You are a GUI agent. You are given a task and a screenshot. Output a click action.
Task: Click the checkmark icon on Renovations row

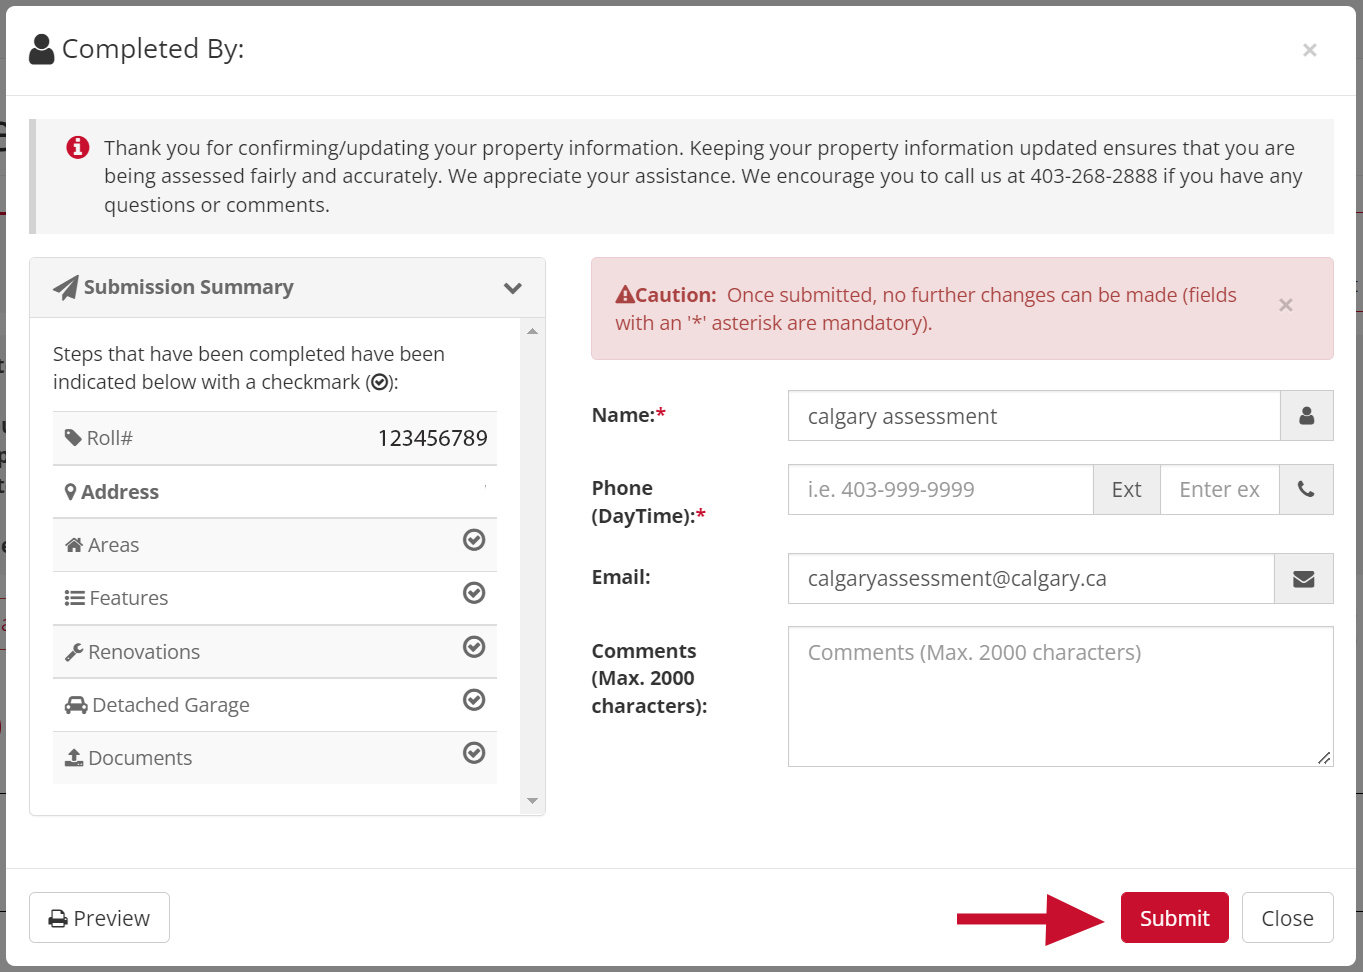point(474,647)
